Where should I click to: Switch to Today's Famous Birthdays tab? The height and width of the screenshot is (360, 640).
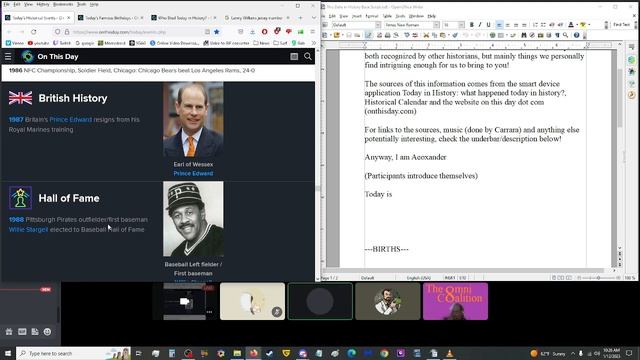110,18
